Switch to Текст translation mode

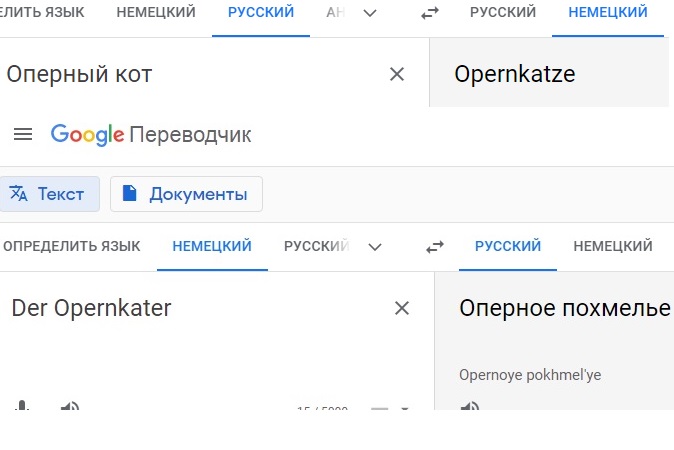point(49,194)
